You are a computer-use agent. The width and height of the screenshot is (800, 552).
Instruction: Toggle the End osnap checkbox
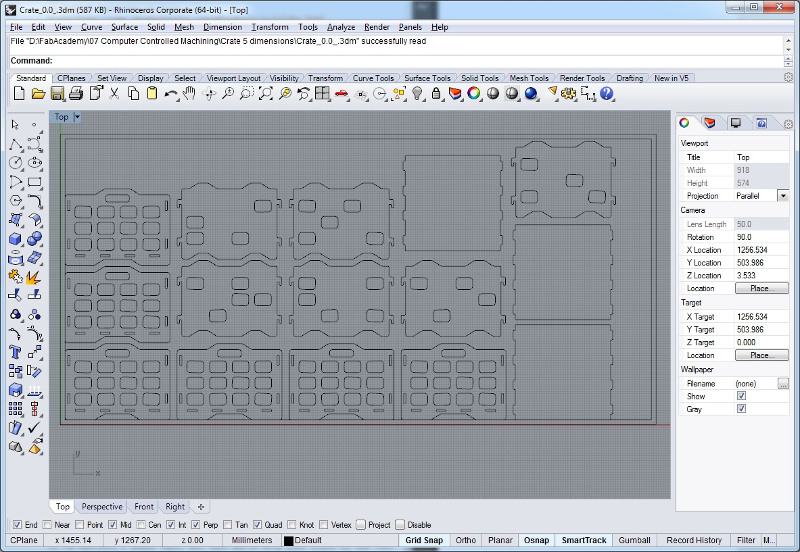(x=17, y=525)
